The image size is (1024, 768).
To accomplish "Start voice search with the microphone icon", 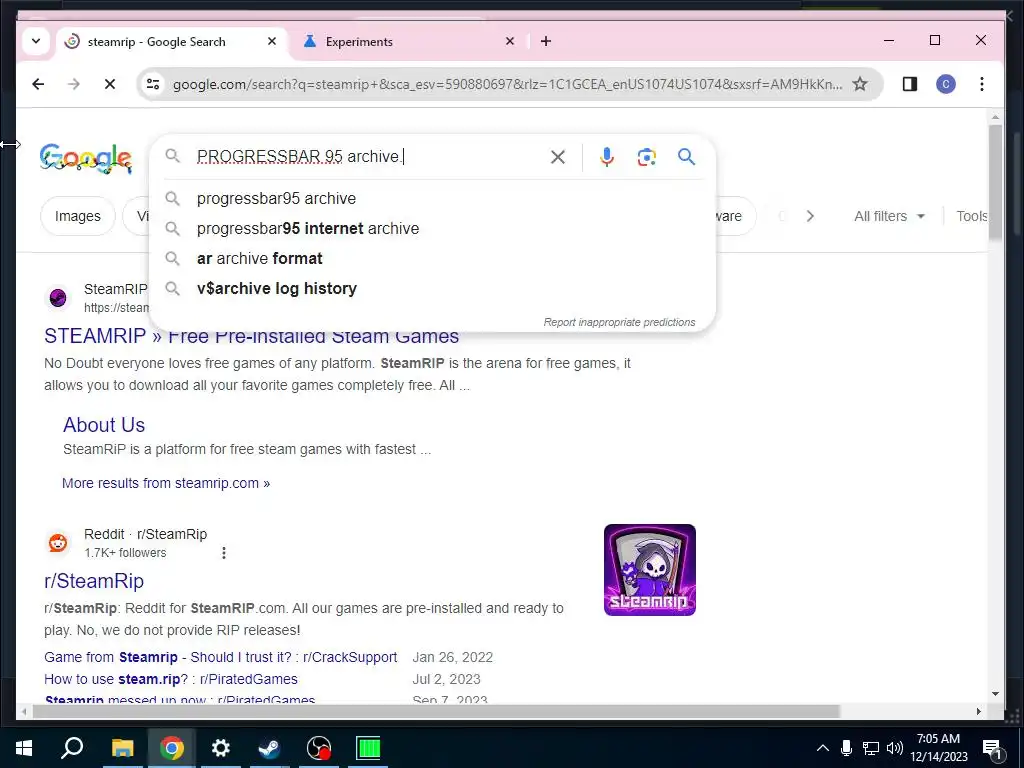I will click(x=607, y=157).
